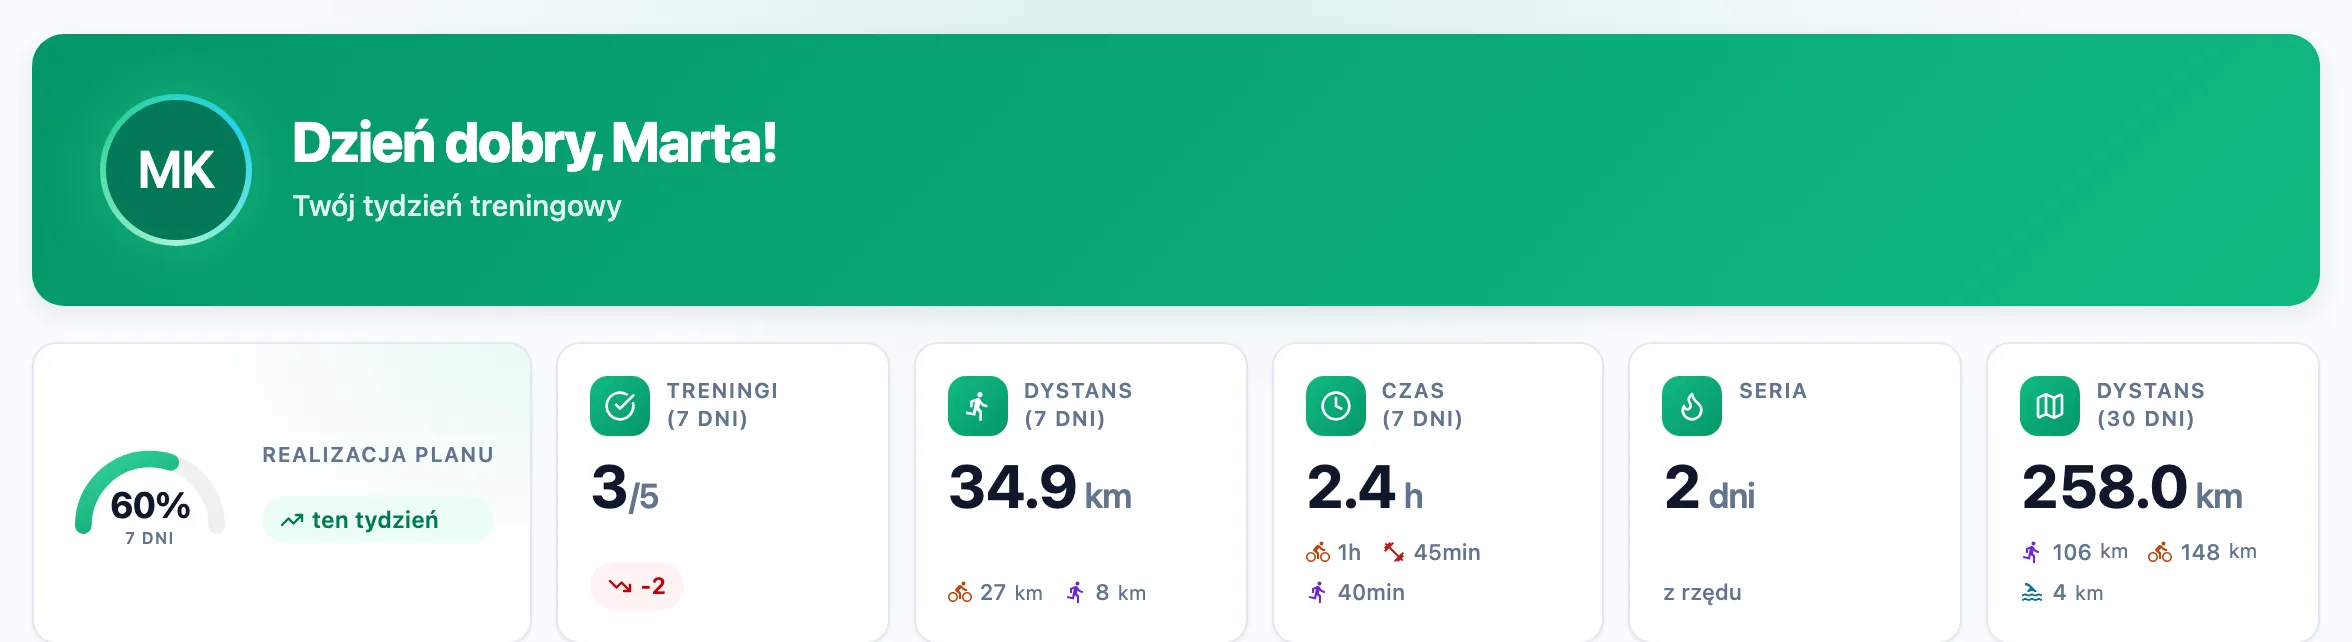Click the map icon on Dystans (30 dni) card
Image resolution: width=2352 pixels, height=642 pixels.
coord(2050,406)
